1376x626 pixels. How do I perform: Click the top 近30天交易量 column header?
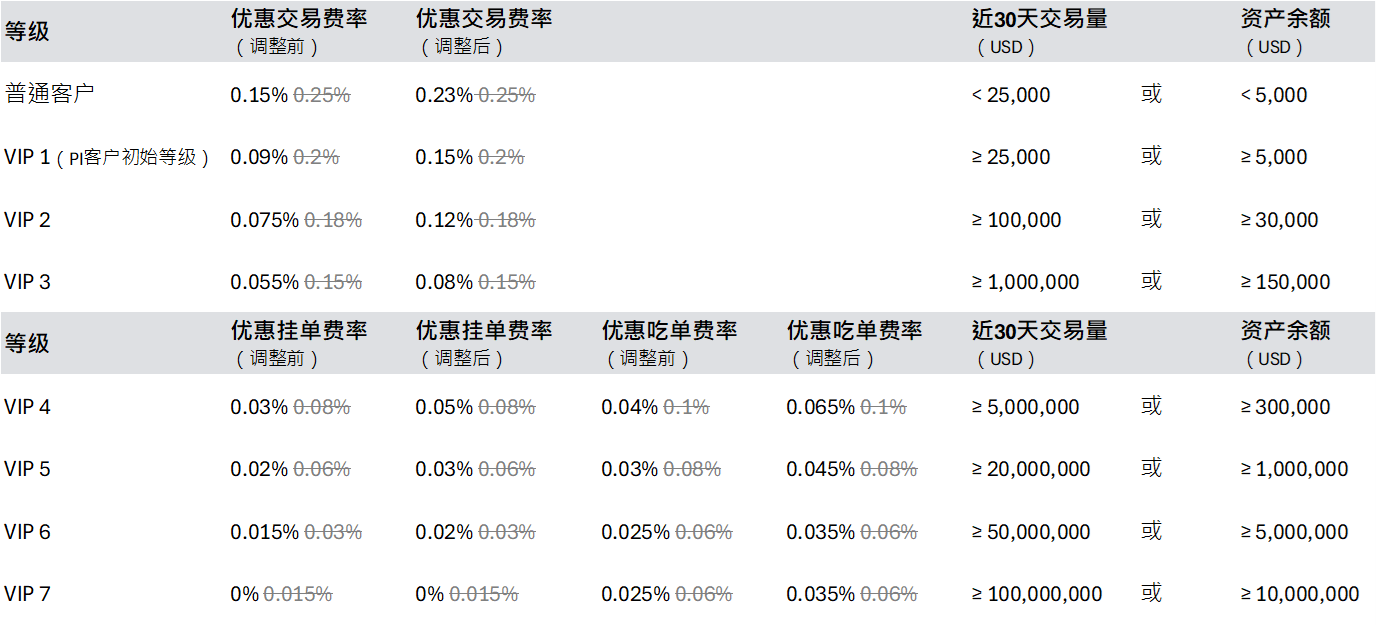click(x=1040, y=32)
